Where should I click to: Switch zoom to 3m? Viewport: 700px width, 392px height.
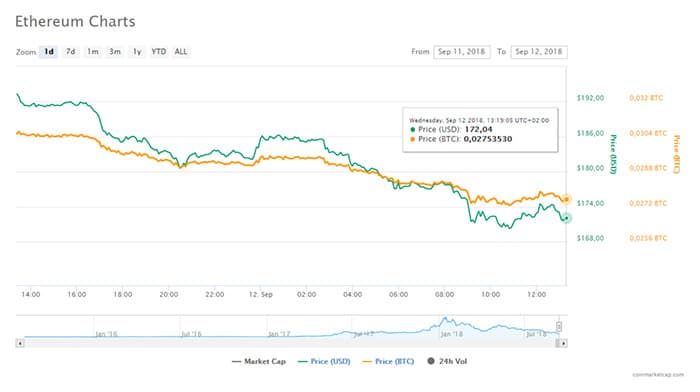tap(115, 52)
